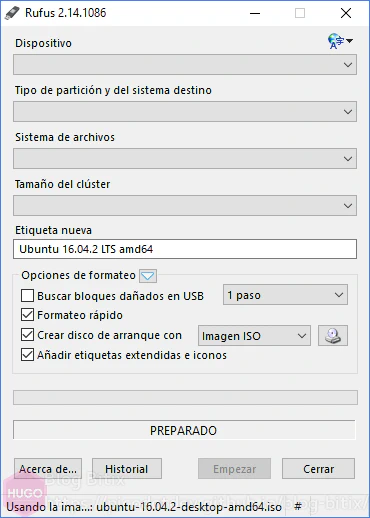
Task: Click the empty progress bar
Action: (185, 398)
